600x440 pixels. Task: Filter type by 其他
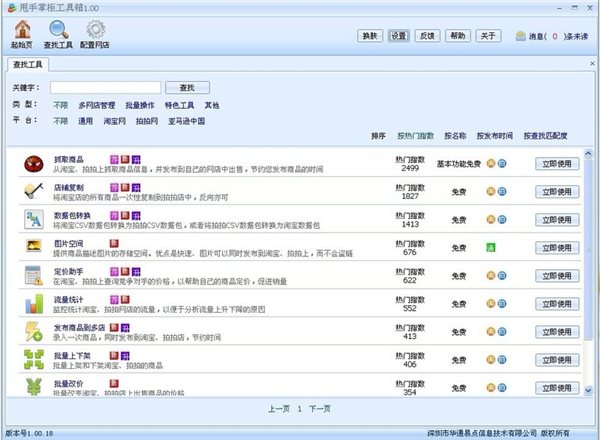(x=212, y=105)
